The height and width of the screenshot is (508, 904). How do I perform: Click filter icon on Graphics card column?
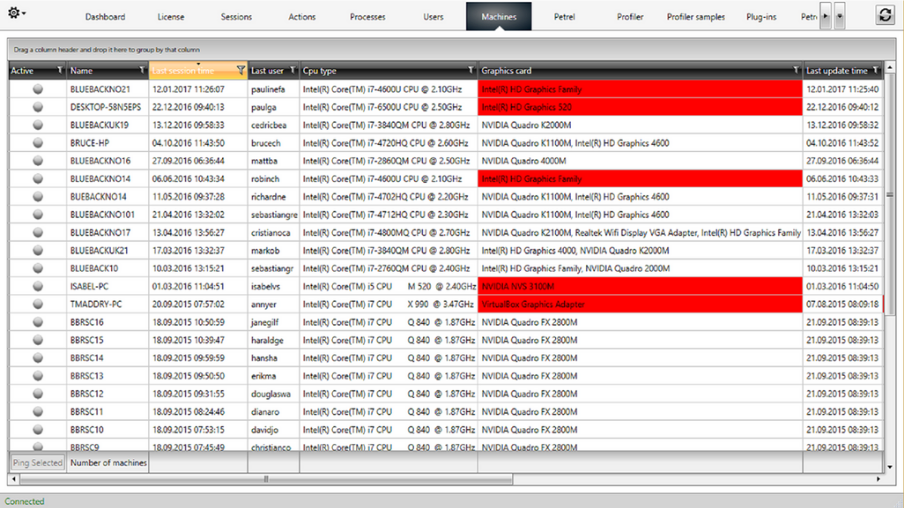pyautogui.click(x=796, y=70)
